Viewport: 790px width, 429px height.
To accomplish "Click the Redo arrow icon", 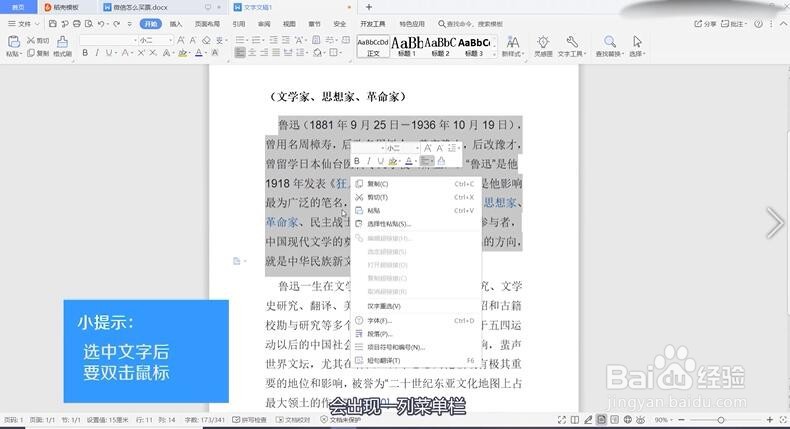I will coord(117,24).
